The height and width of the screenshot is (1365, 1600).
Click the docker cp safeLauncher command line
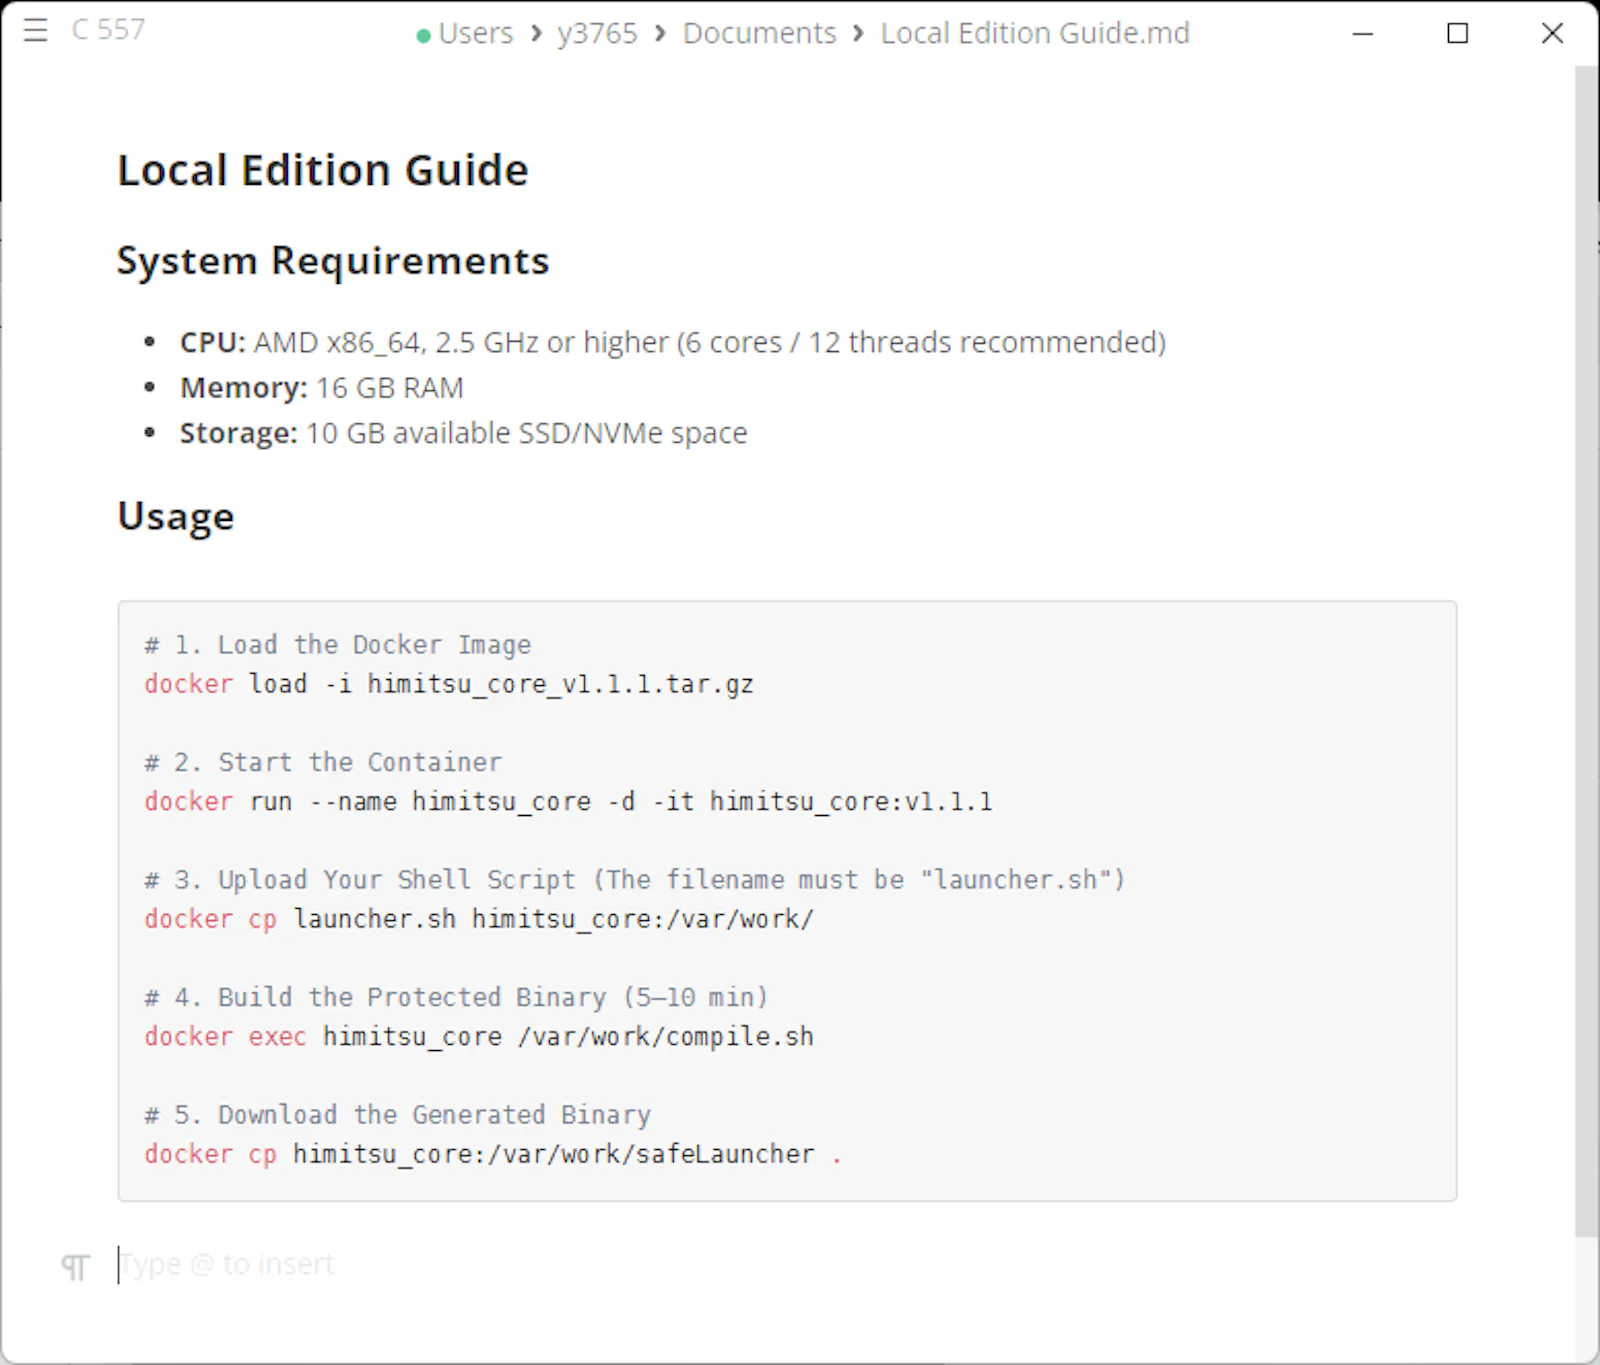pos(493,1154)
